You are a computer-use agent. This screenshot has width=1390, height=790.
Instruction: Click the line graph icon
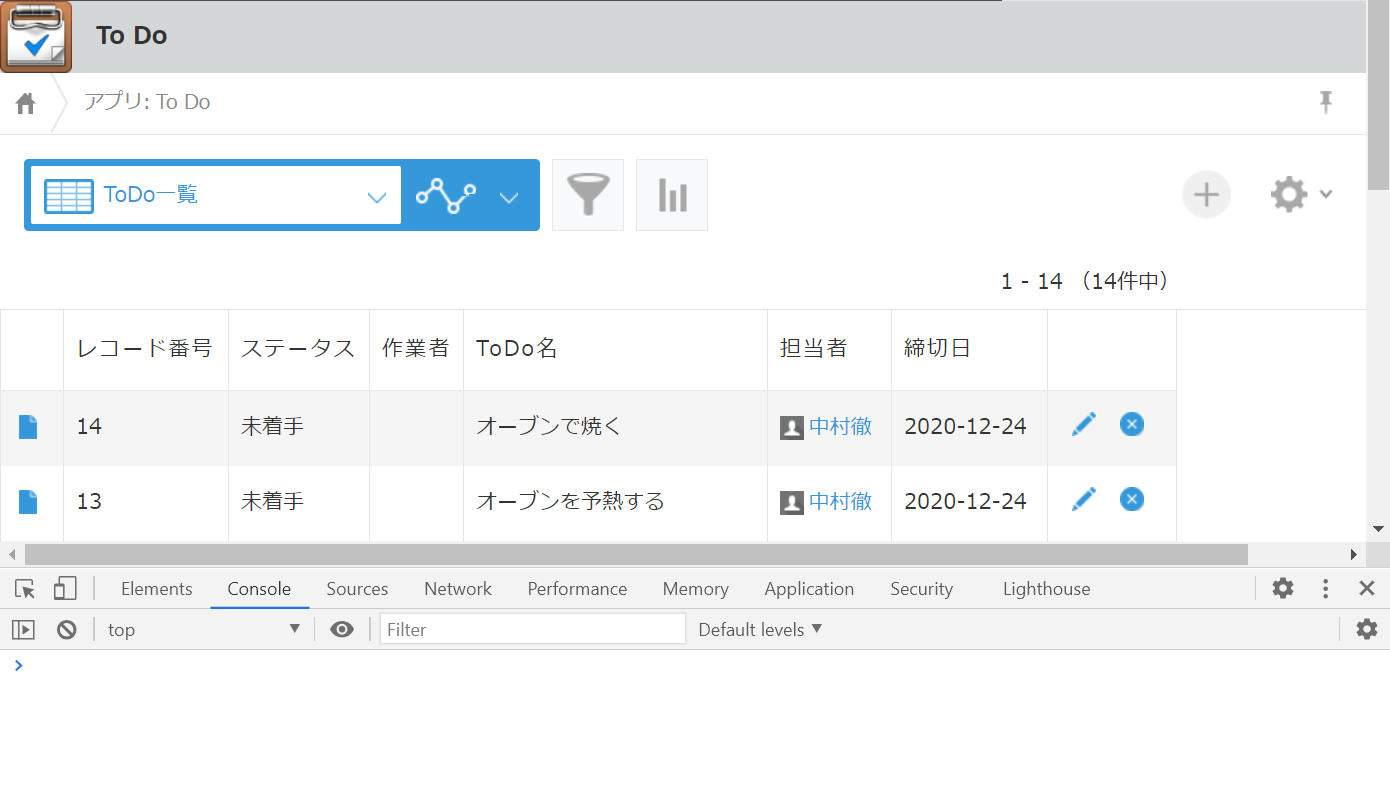tap(446, 195)
